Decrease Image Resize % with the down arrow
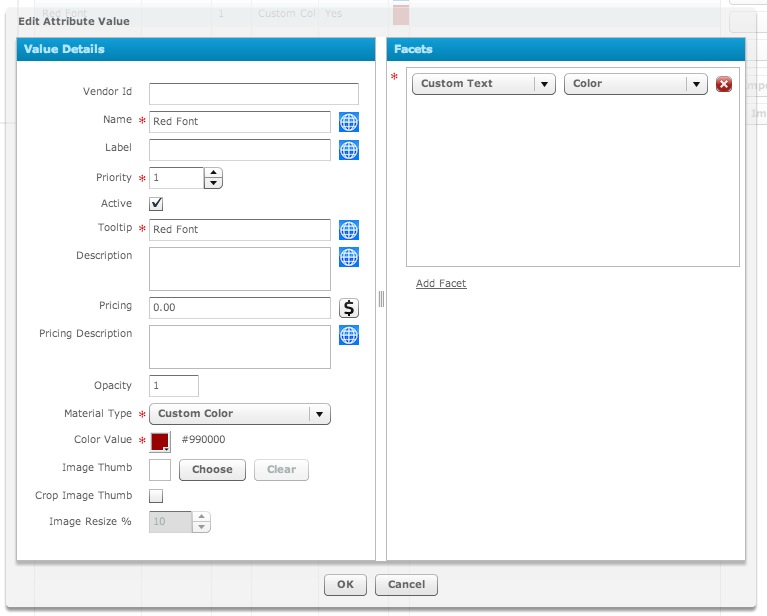The image size is (767, 616). (202, 527)
